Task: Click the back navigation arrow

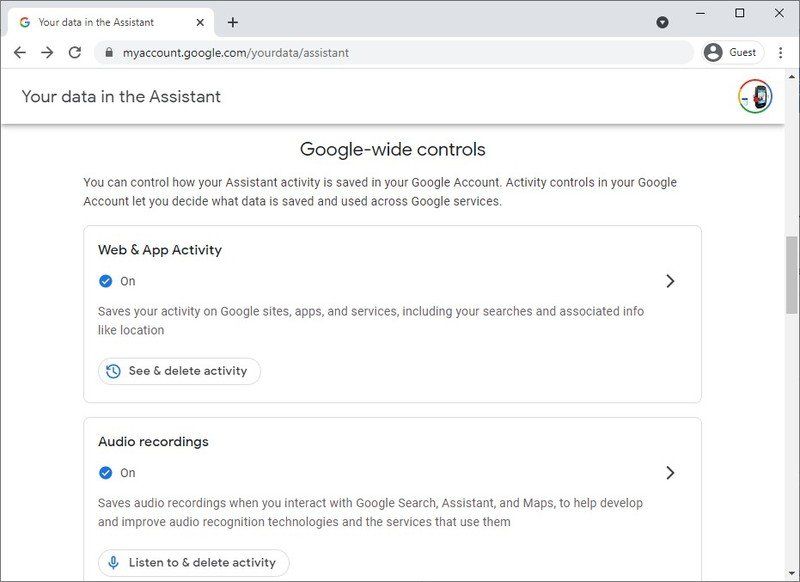Action: tap(20, 52)
